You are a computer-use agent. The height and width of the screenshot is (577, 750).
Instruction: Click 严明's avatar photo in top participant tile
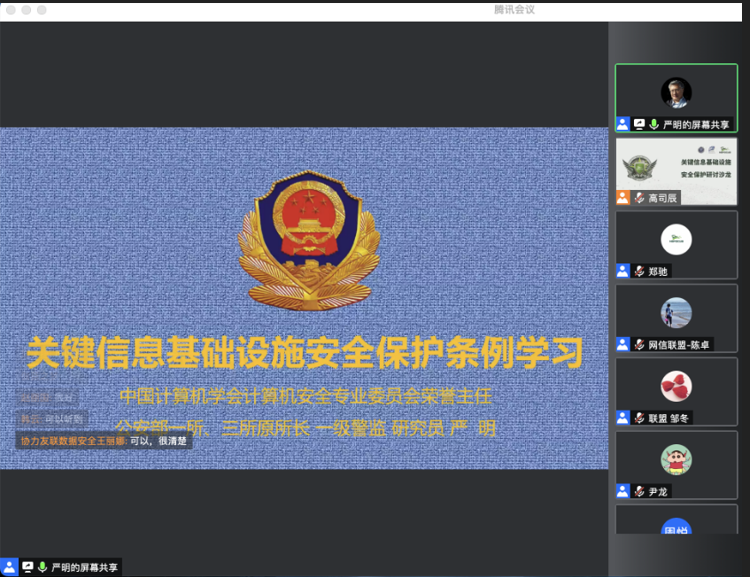pos(676,92)
